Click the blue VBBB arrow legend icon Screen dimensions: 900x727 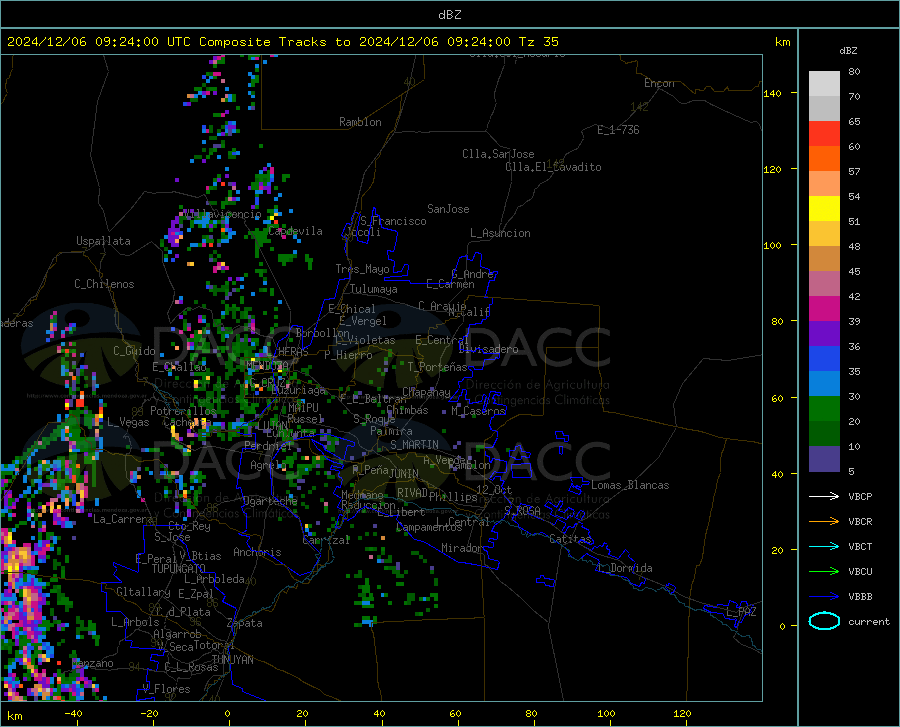(824, 597)
